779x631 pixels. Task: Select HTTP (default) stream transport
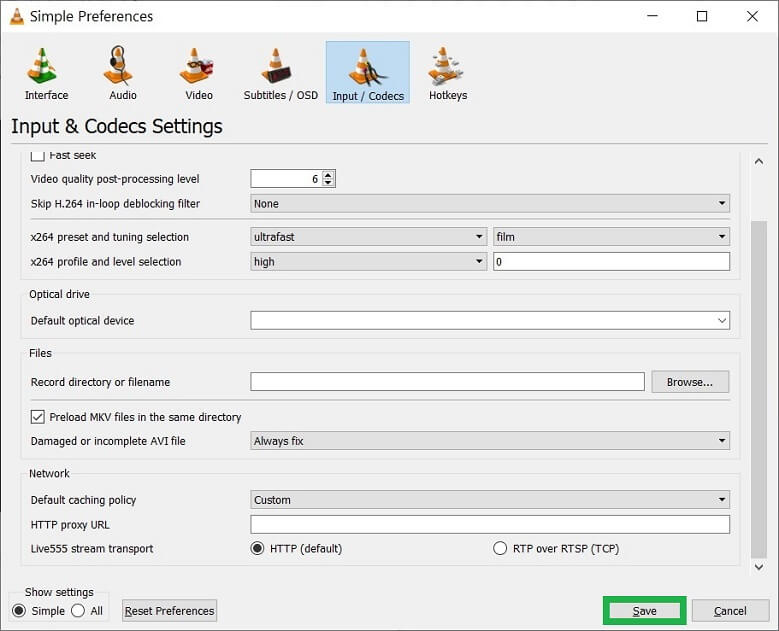[257, 549]
